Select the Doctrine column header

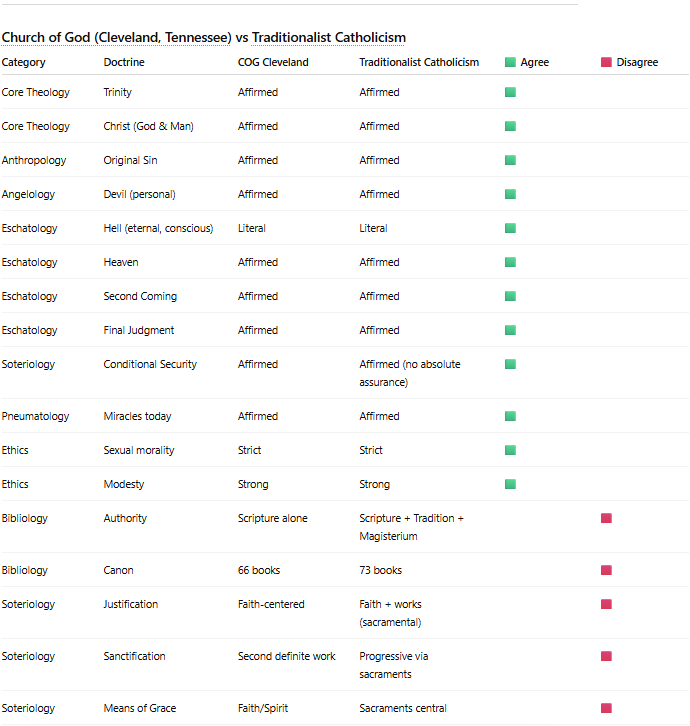[124, 62]
